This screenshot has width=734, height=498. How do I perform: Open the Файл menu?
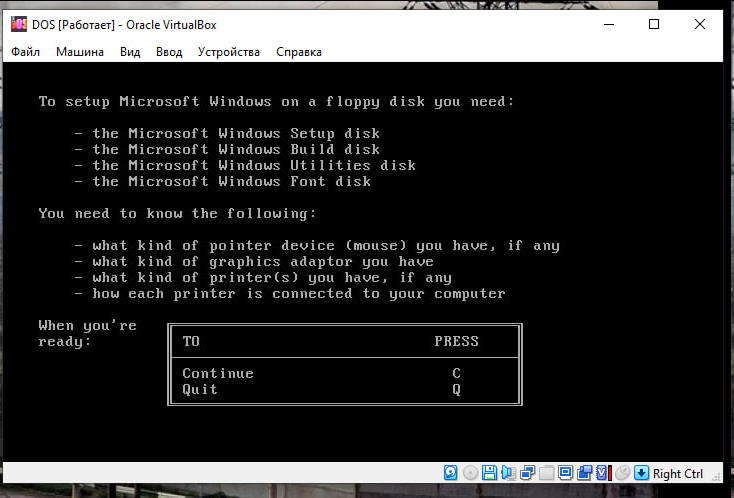[25, 52]
